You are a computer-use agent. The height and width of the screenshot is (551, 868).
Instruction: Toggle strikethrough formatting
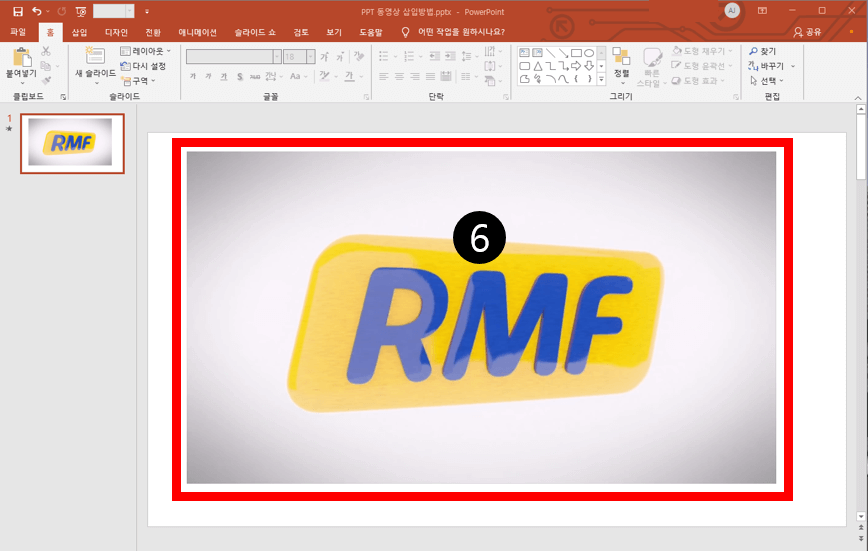(255, 76)
